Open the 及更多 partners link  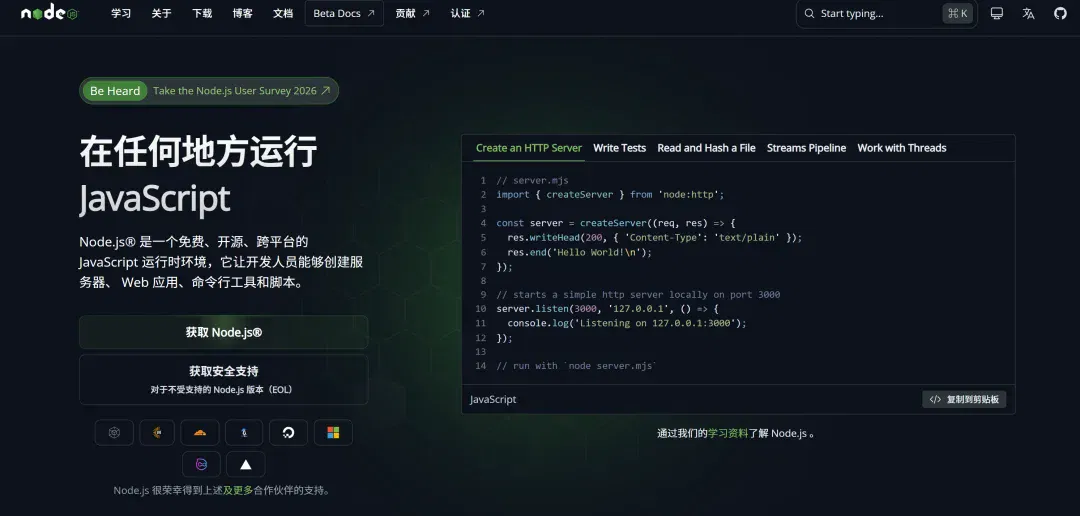[x=238, y=491]
